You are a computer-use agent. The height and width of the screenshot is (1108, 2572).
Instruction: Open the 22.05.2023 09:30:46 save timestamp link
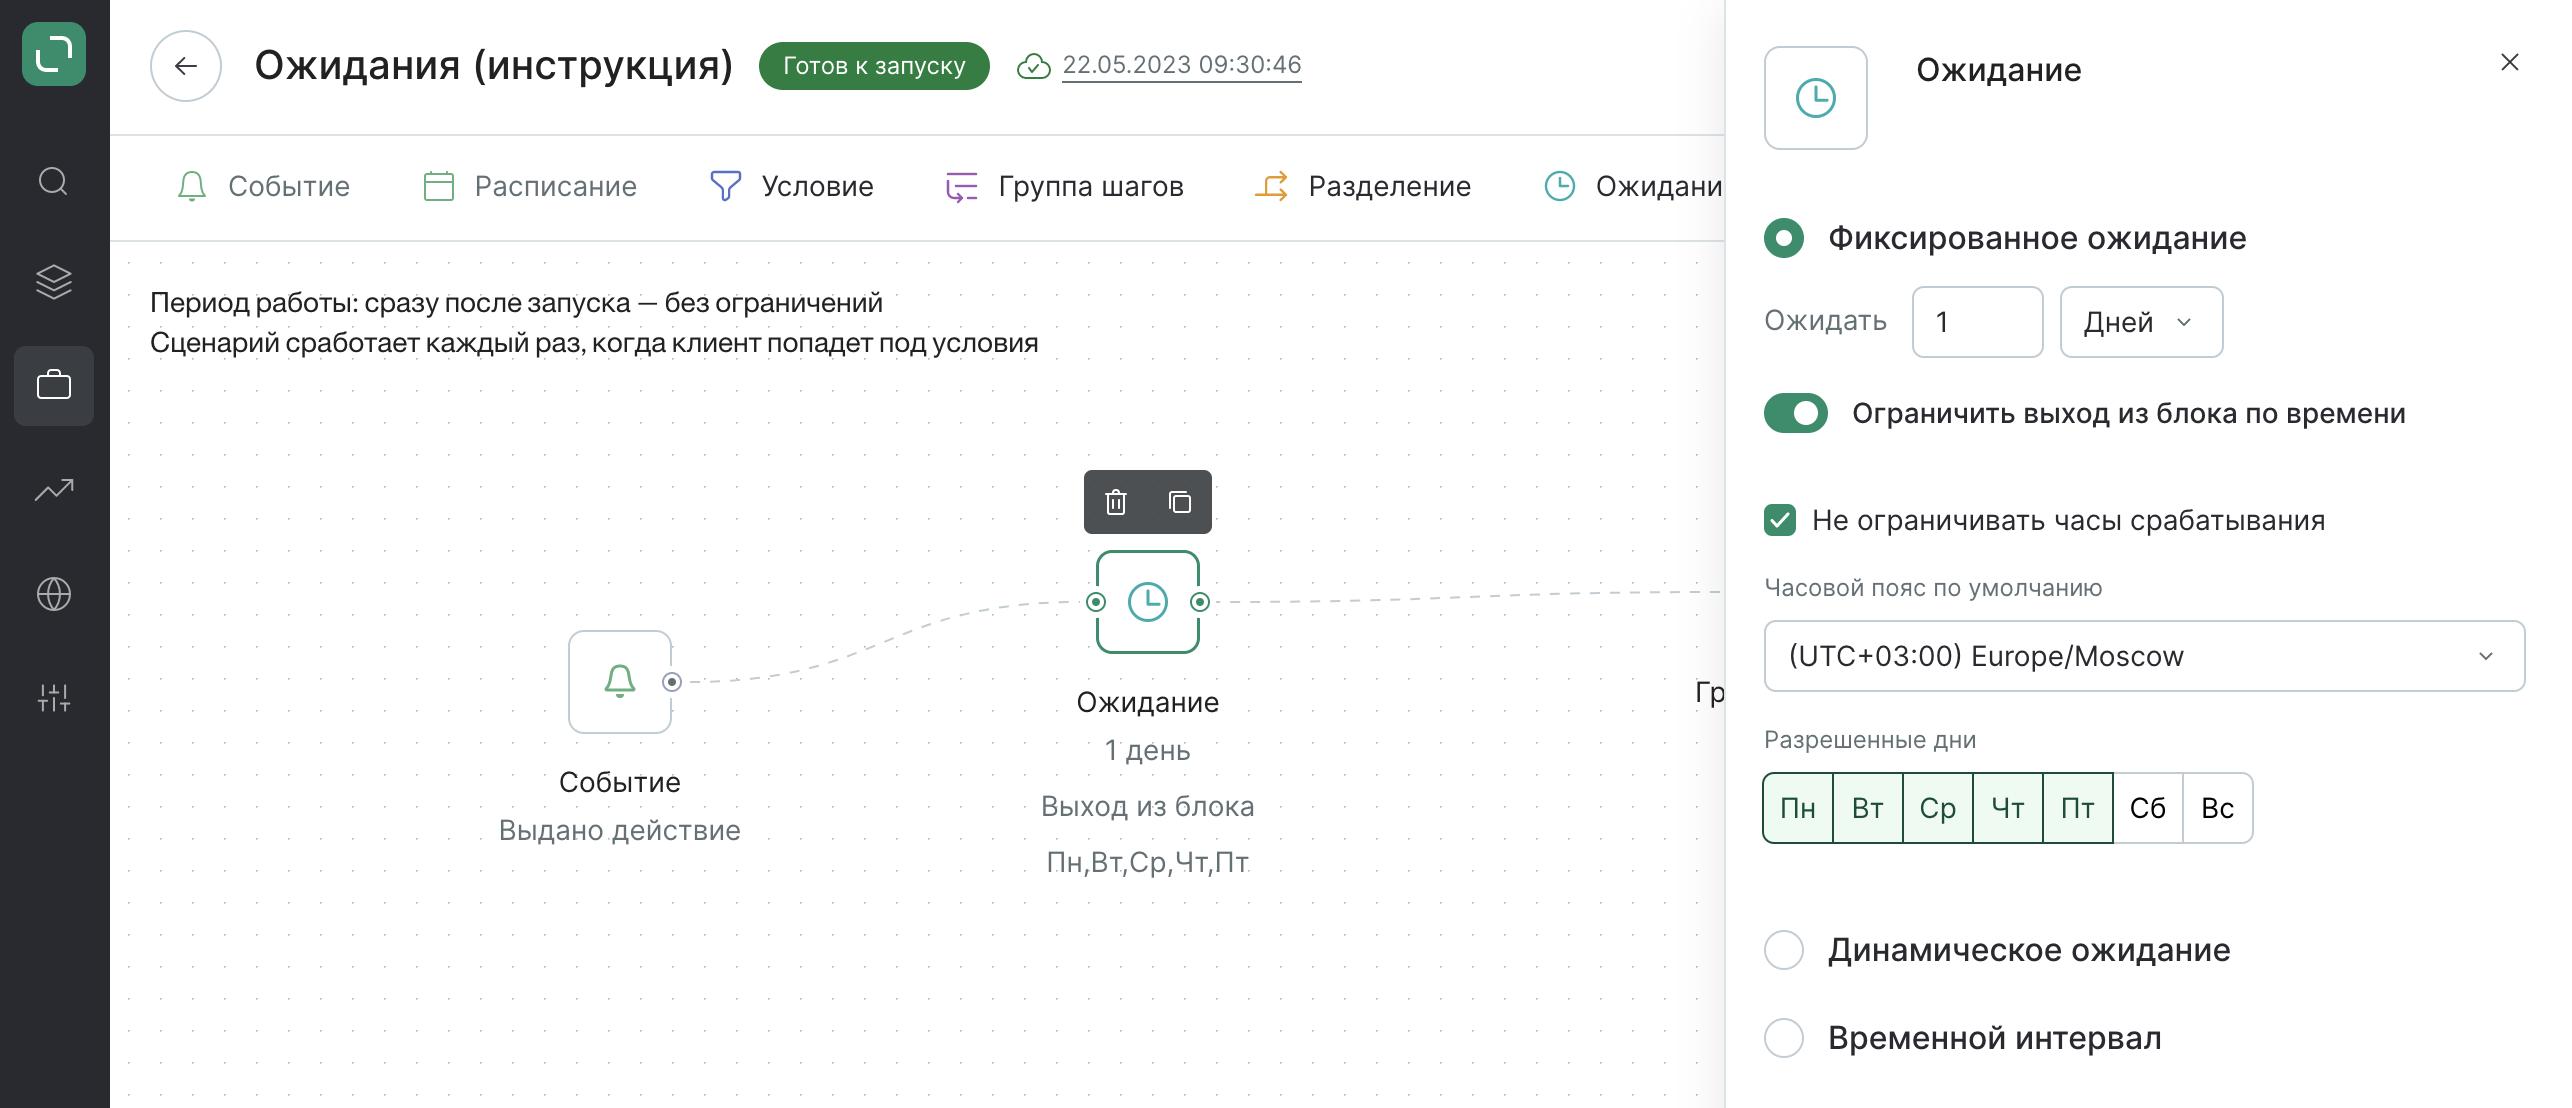click(1182, 65)
